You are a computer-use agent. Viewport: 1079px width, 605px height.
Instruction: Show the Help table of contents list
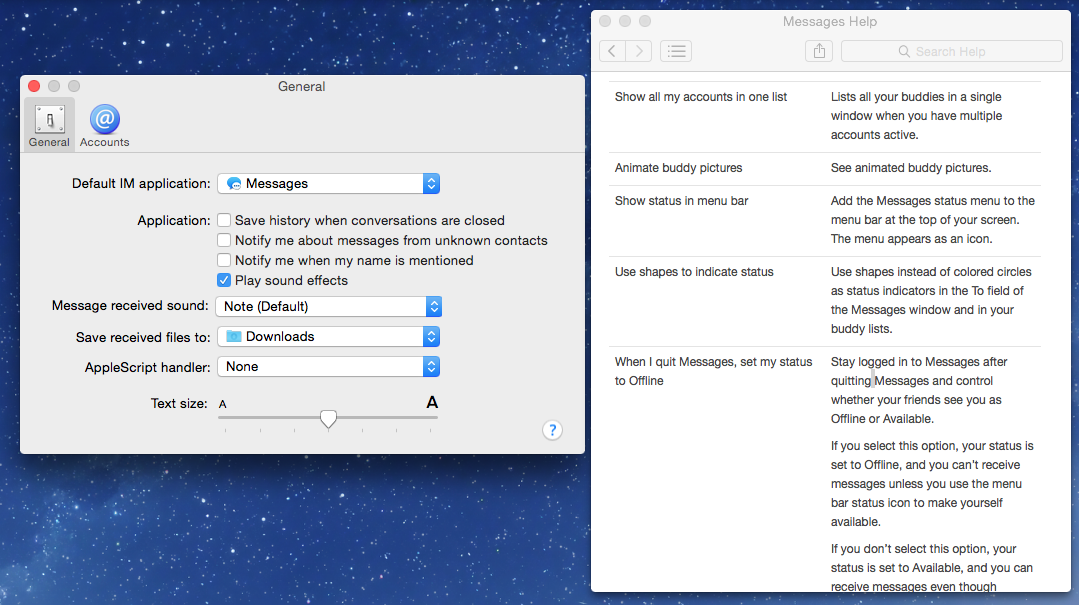(x=676, y=51)
